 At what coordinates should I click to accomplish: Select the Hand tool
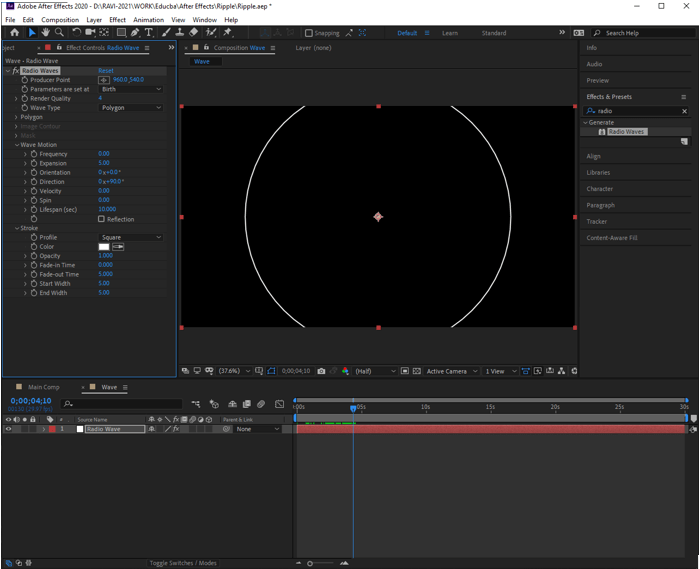coord(46,33)
